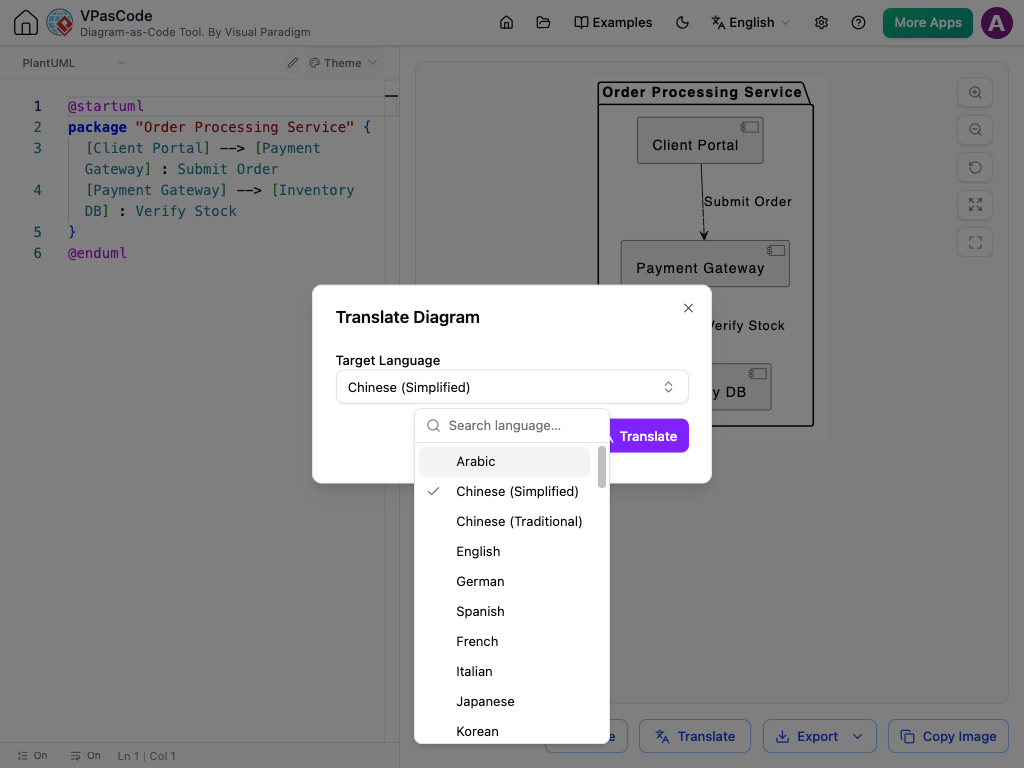1024x768 pixels.
Task: Click the Client Portal component in diagram
Action: [x=700, y=140]
